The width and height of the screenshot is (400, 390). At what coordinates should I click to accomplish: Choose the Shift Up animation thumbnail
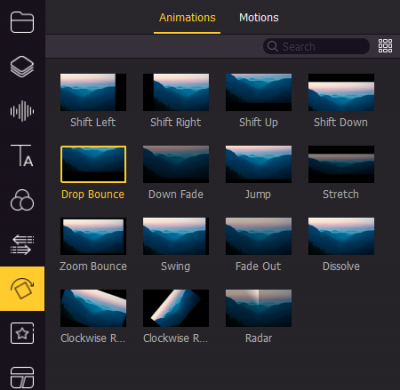tap(258, 92)
